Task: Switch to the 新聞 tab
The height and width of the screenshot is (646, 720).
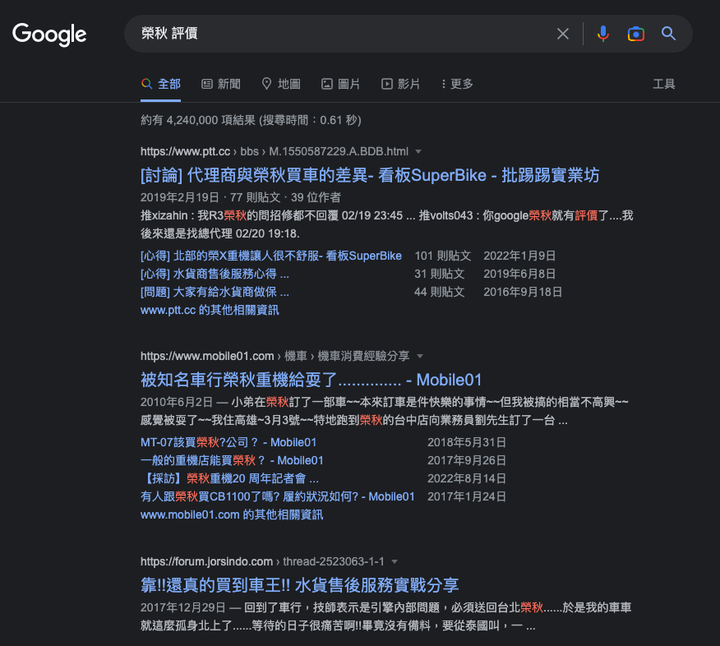Action: click(221, 84)
